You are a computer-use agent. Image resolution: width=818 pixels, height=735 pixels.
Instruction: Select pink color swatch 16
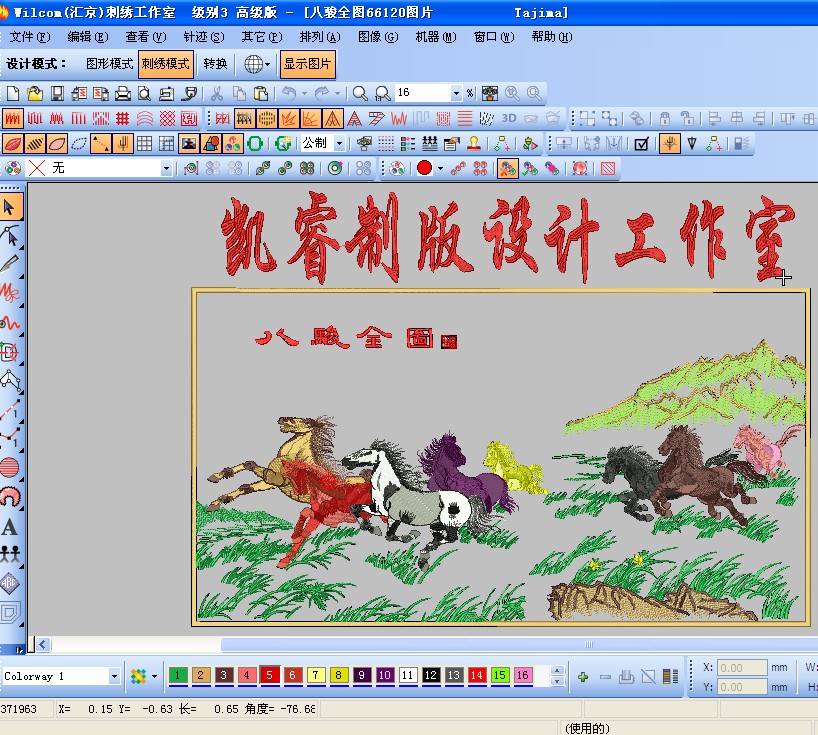pyautogui.click(x=523, y=676)
